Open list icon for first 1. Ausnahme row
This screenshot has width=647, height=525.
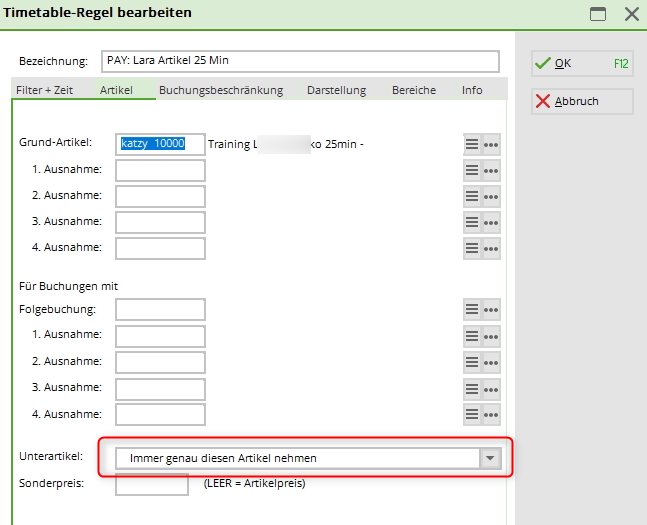(472, 170)
